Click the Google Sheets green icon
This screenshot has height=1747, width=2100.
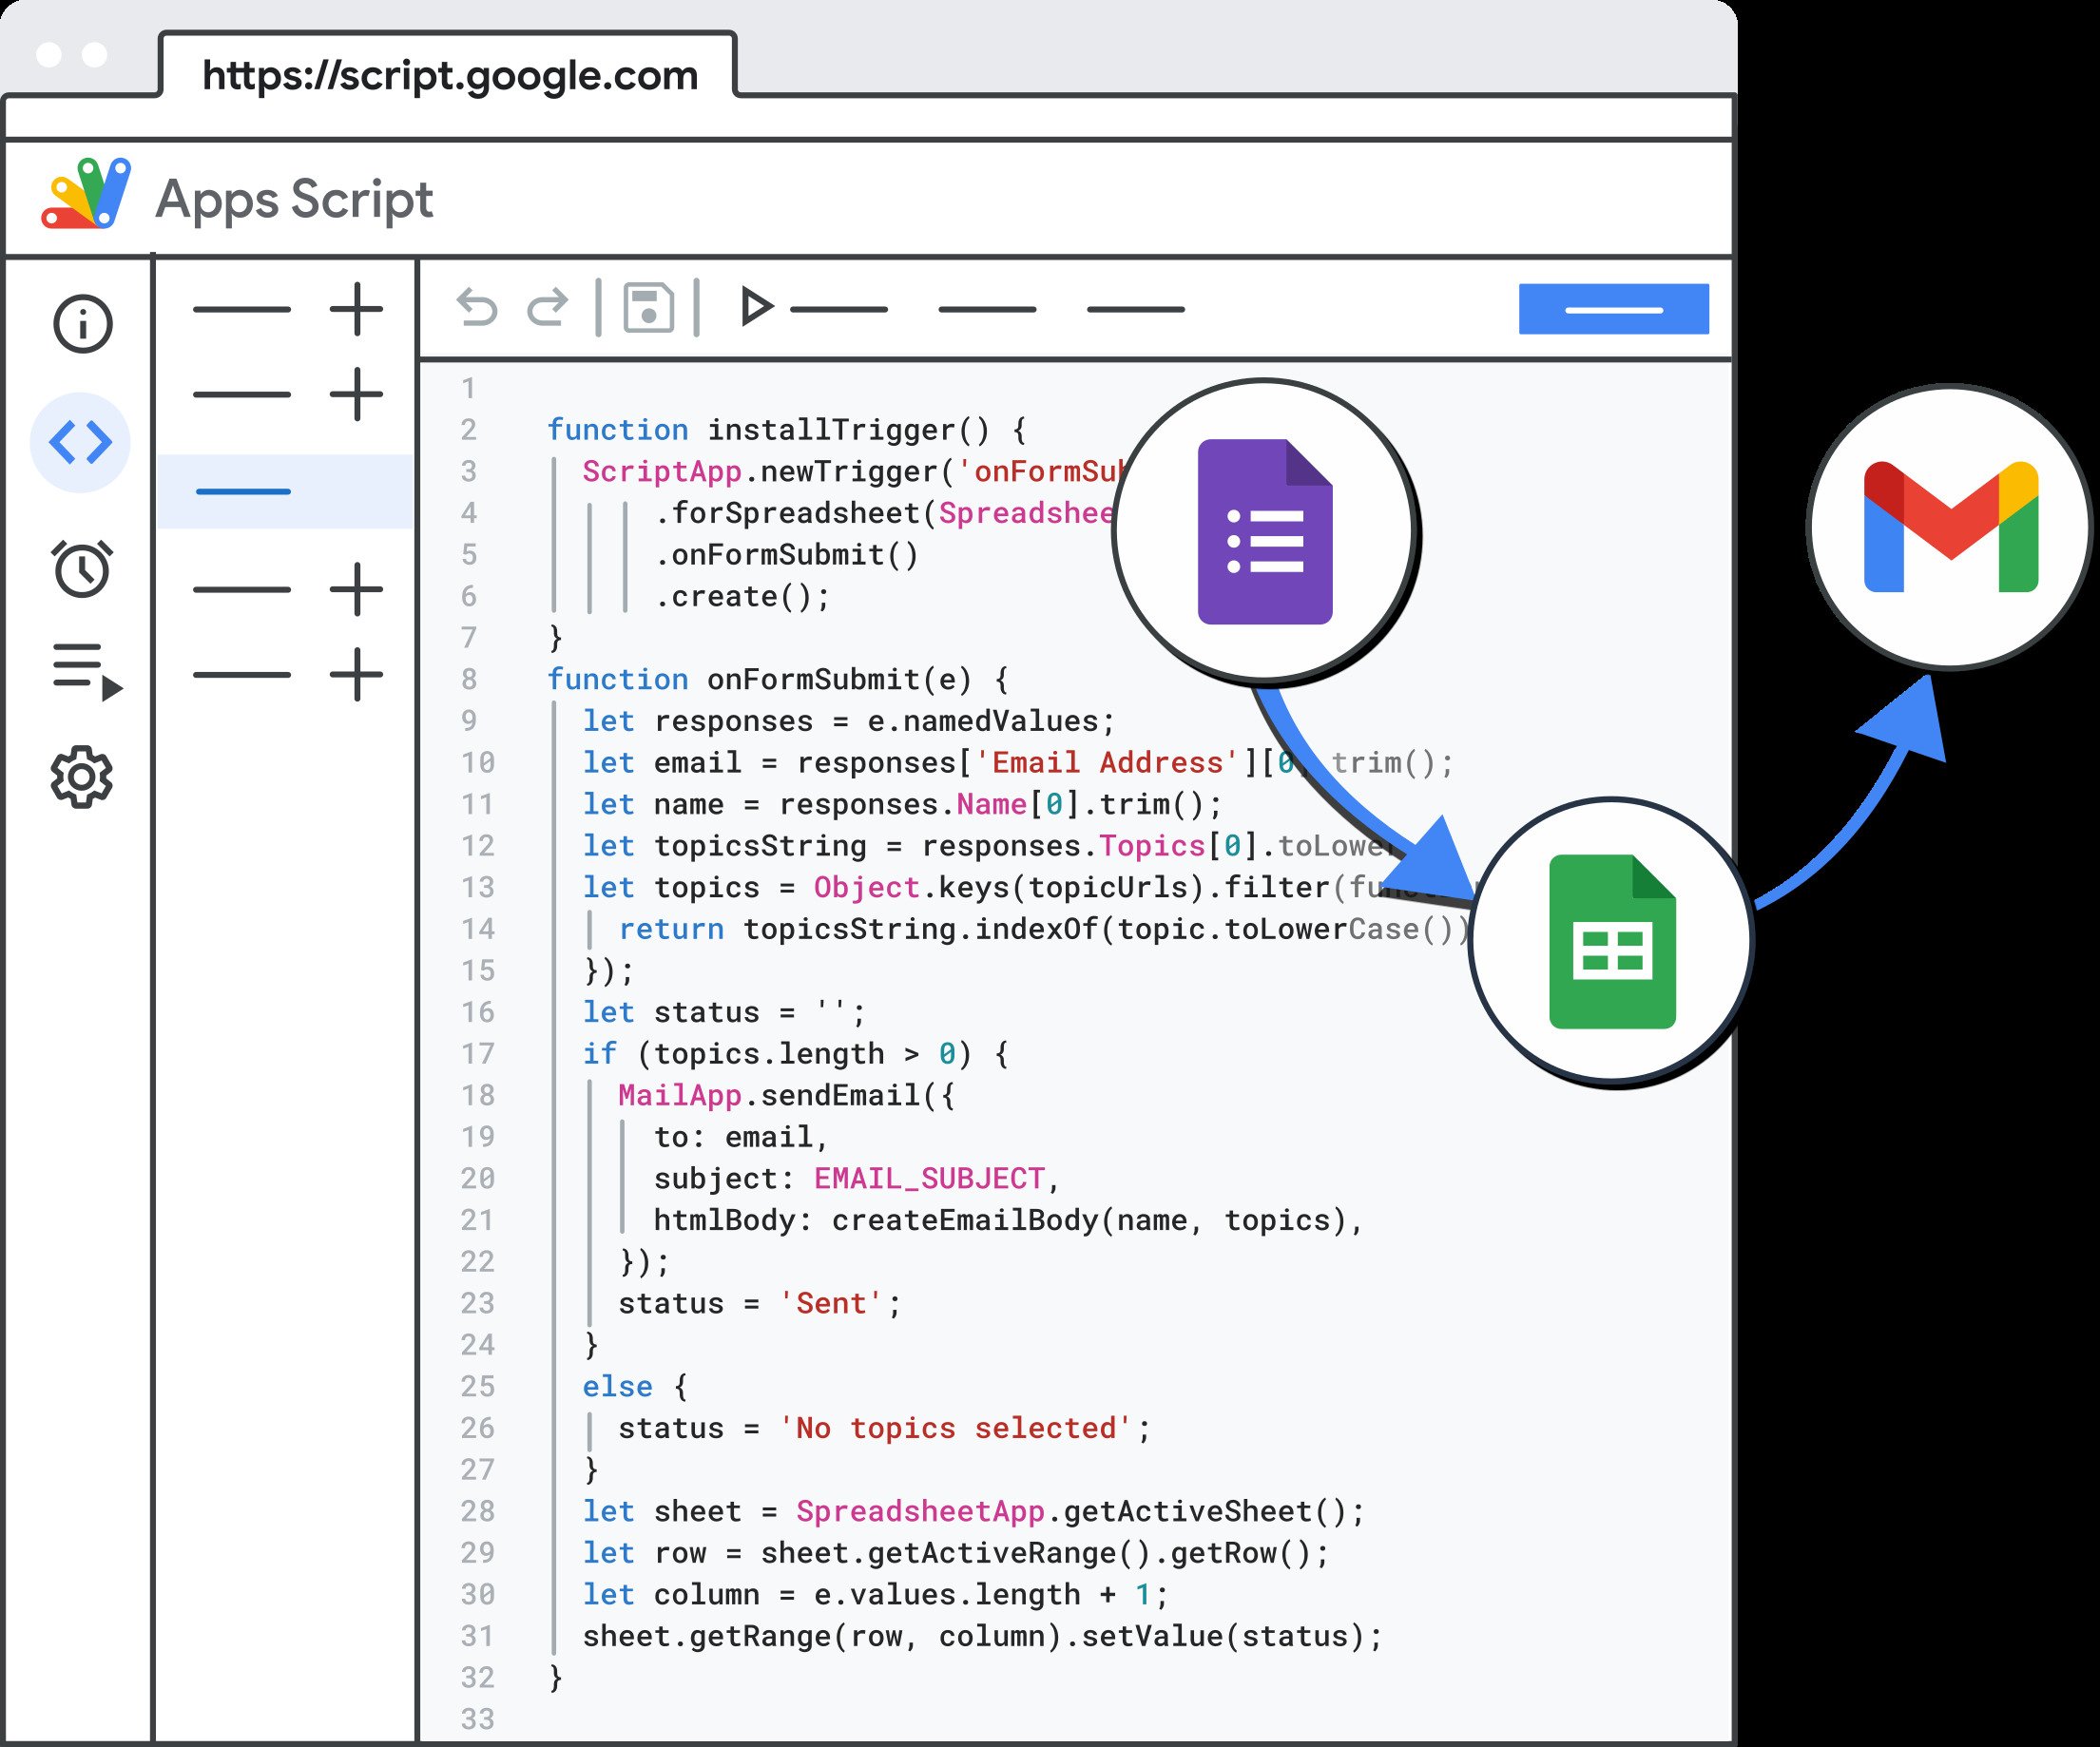[1612, 941]
